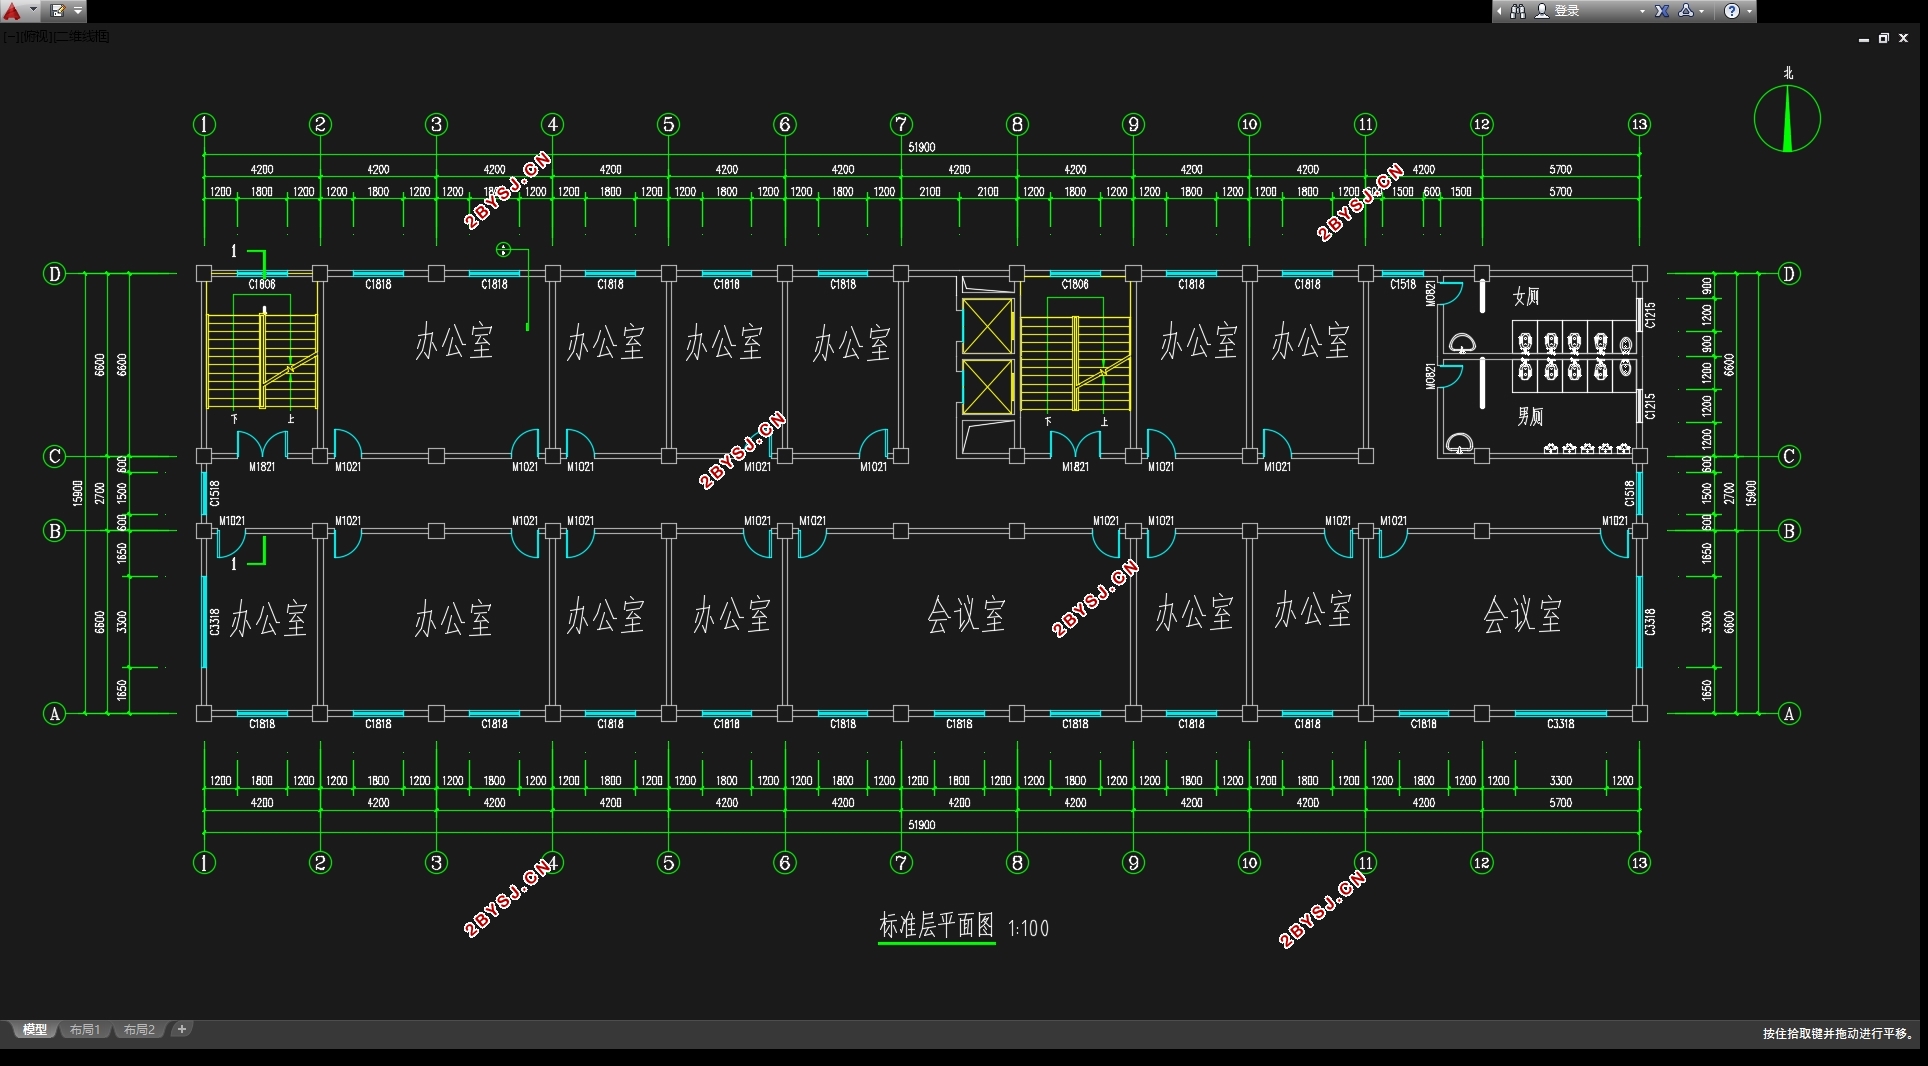Select the upper elevator shaft symbol

(x=987, y=327)
